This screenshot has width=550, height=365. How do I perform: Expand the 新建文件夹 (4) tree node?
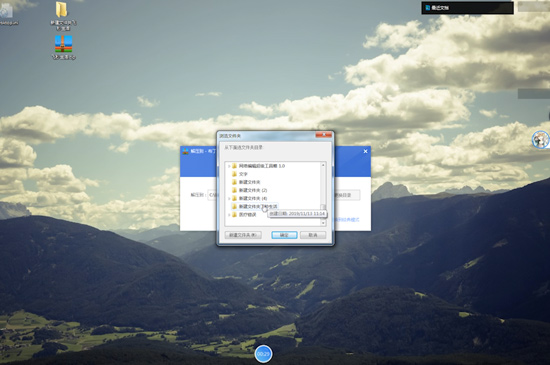[x=229, y=198]
